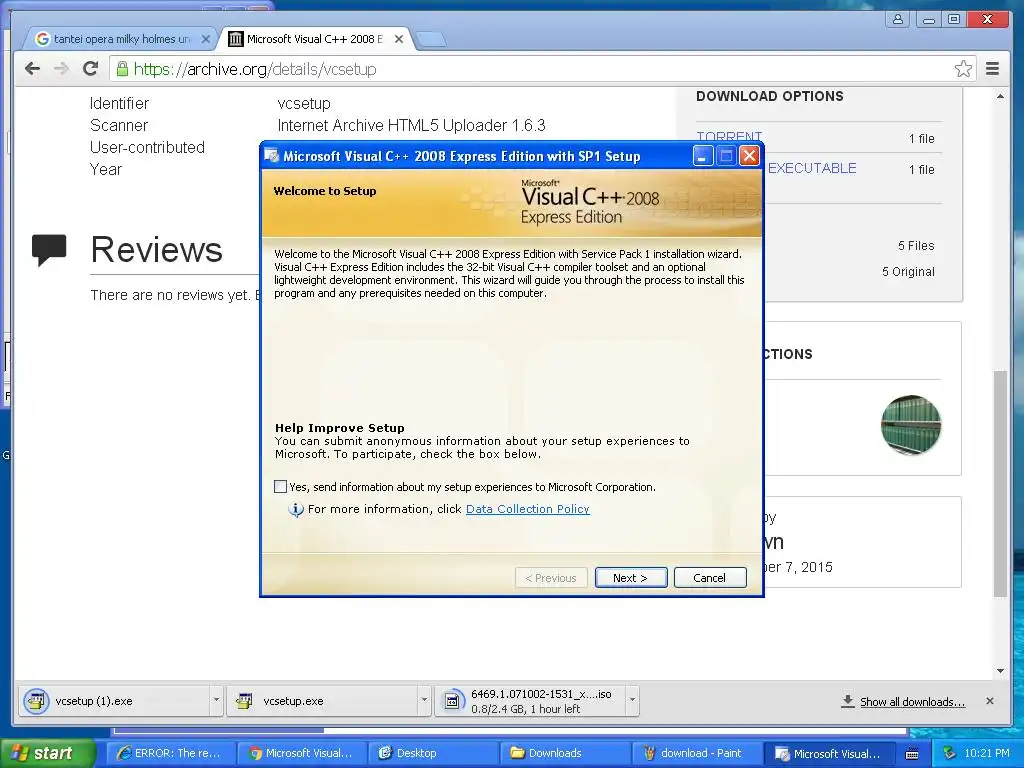Click the scroll up arrow of the page

point(1000,97)
